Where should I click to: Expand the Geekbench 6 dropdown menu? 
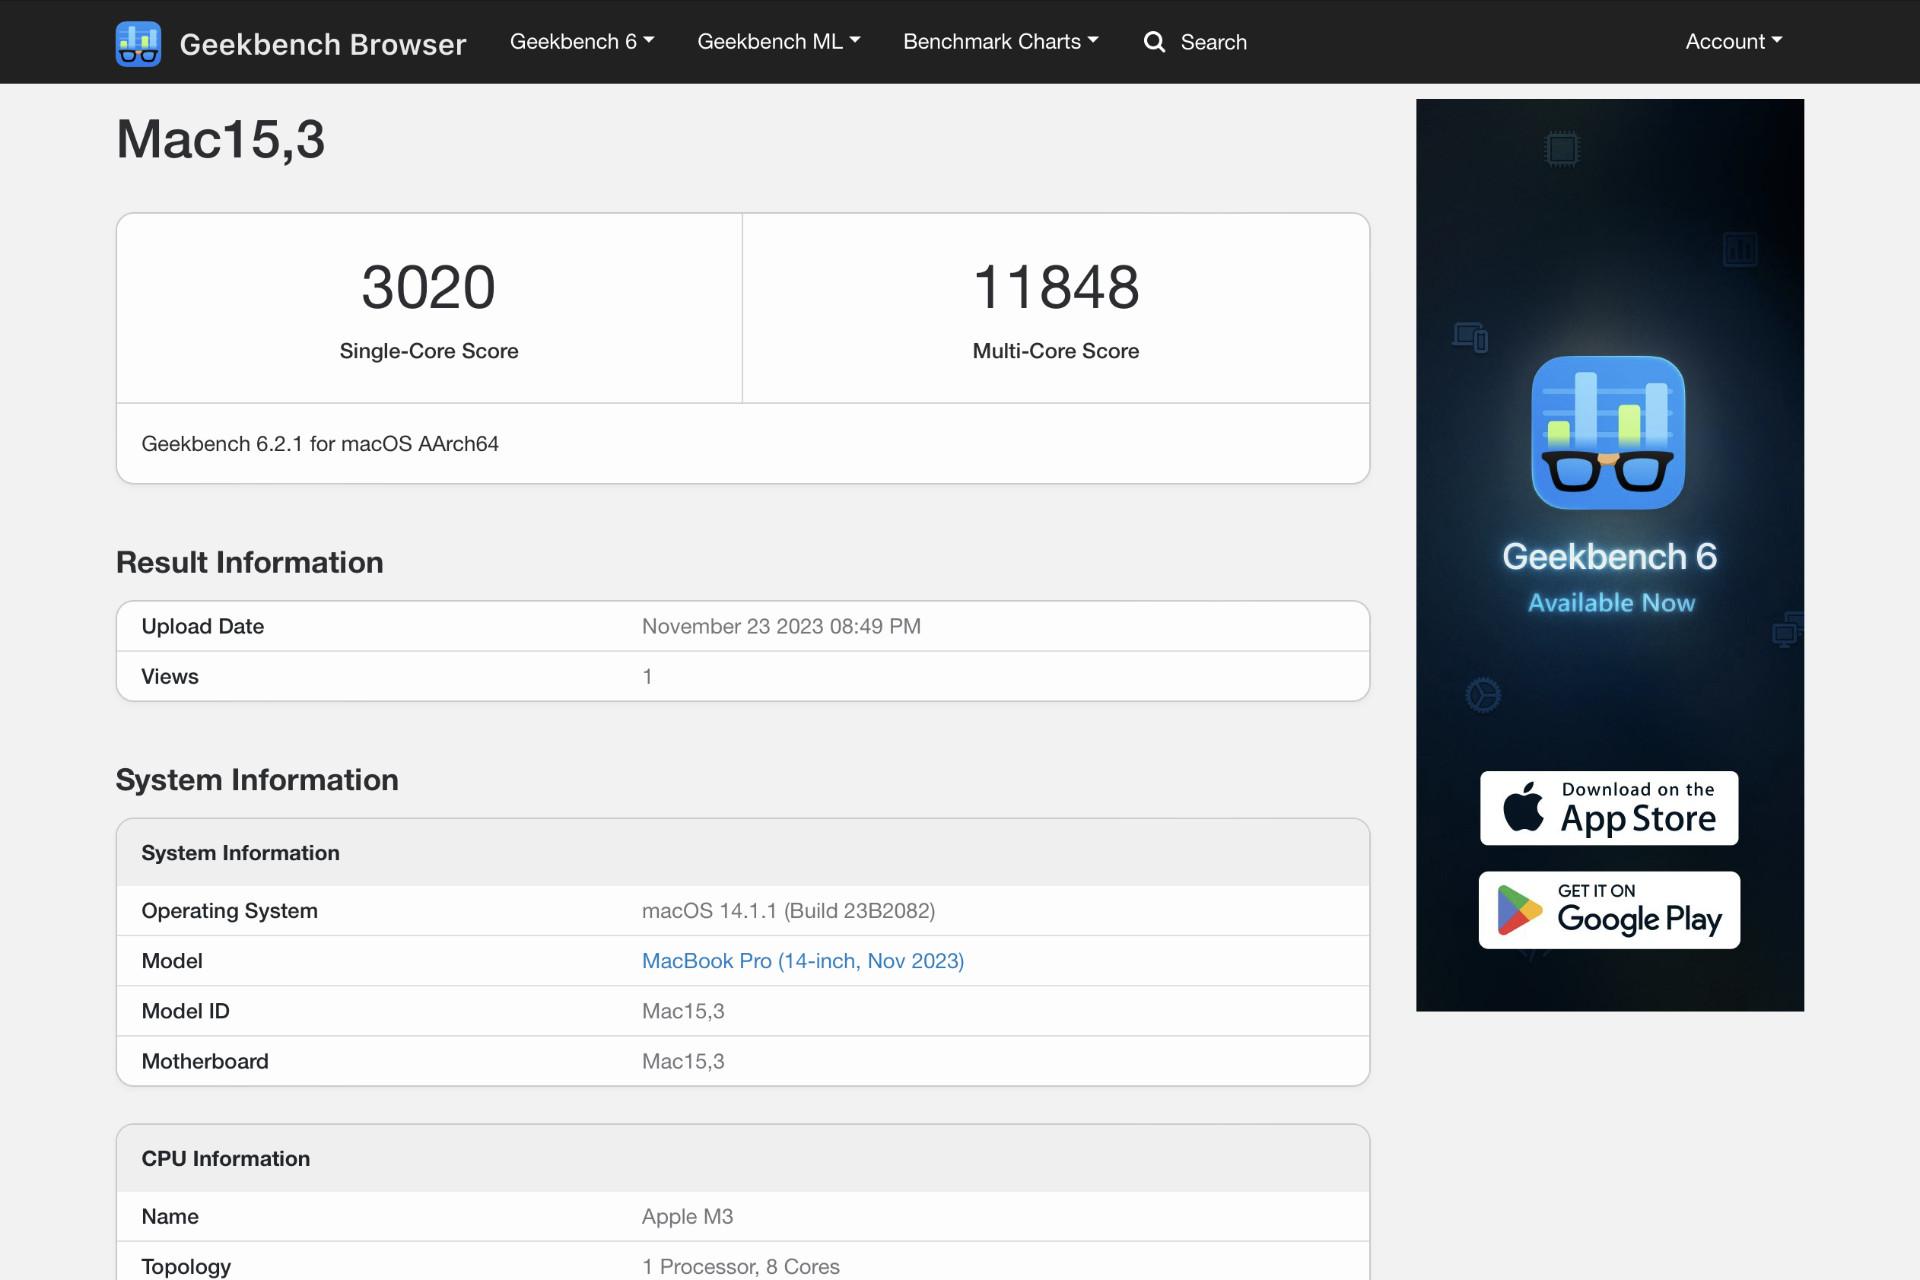click(x=582, y=42)
